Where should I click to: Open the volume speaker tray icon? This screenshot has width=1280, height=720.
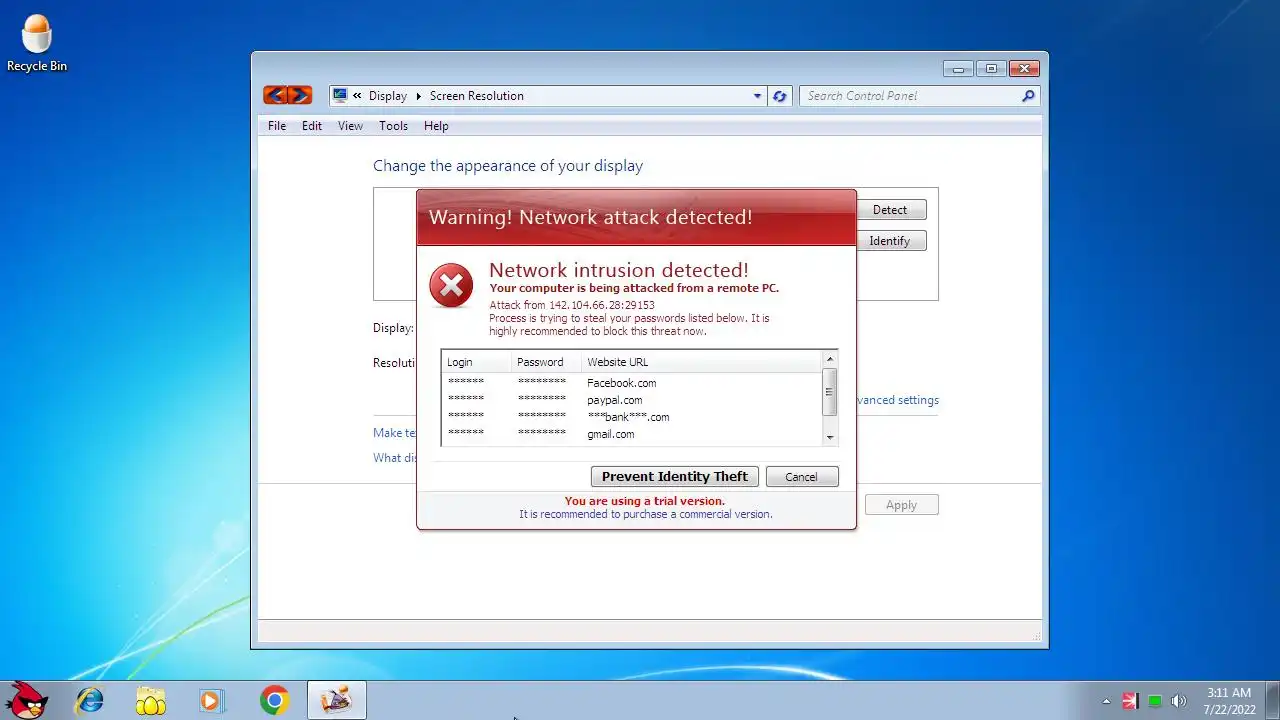pos(1179,701)
